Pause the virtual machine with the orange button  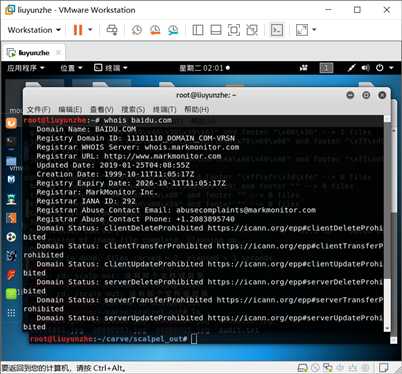tap(78, 30)
